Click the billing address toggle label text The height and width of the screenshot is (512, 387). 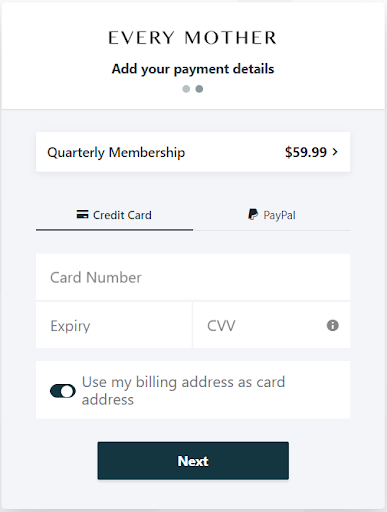(183, 391)
